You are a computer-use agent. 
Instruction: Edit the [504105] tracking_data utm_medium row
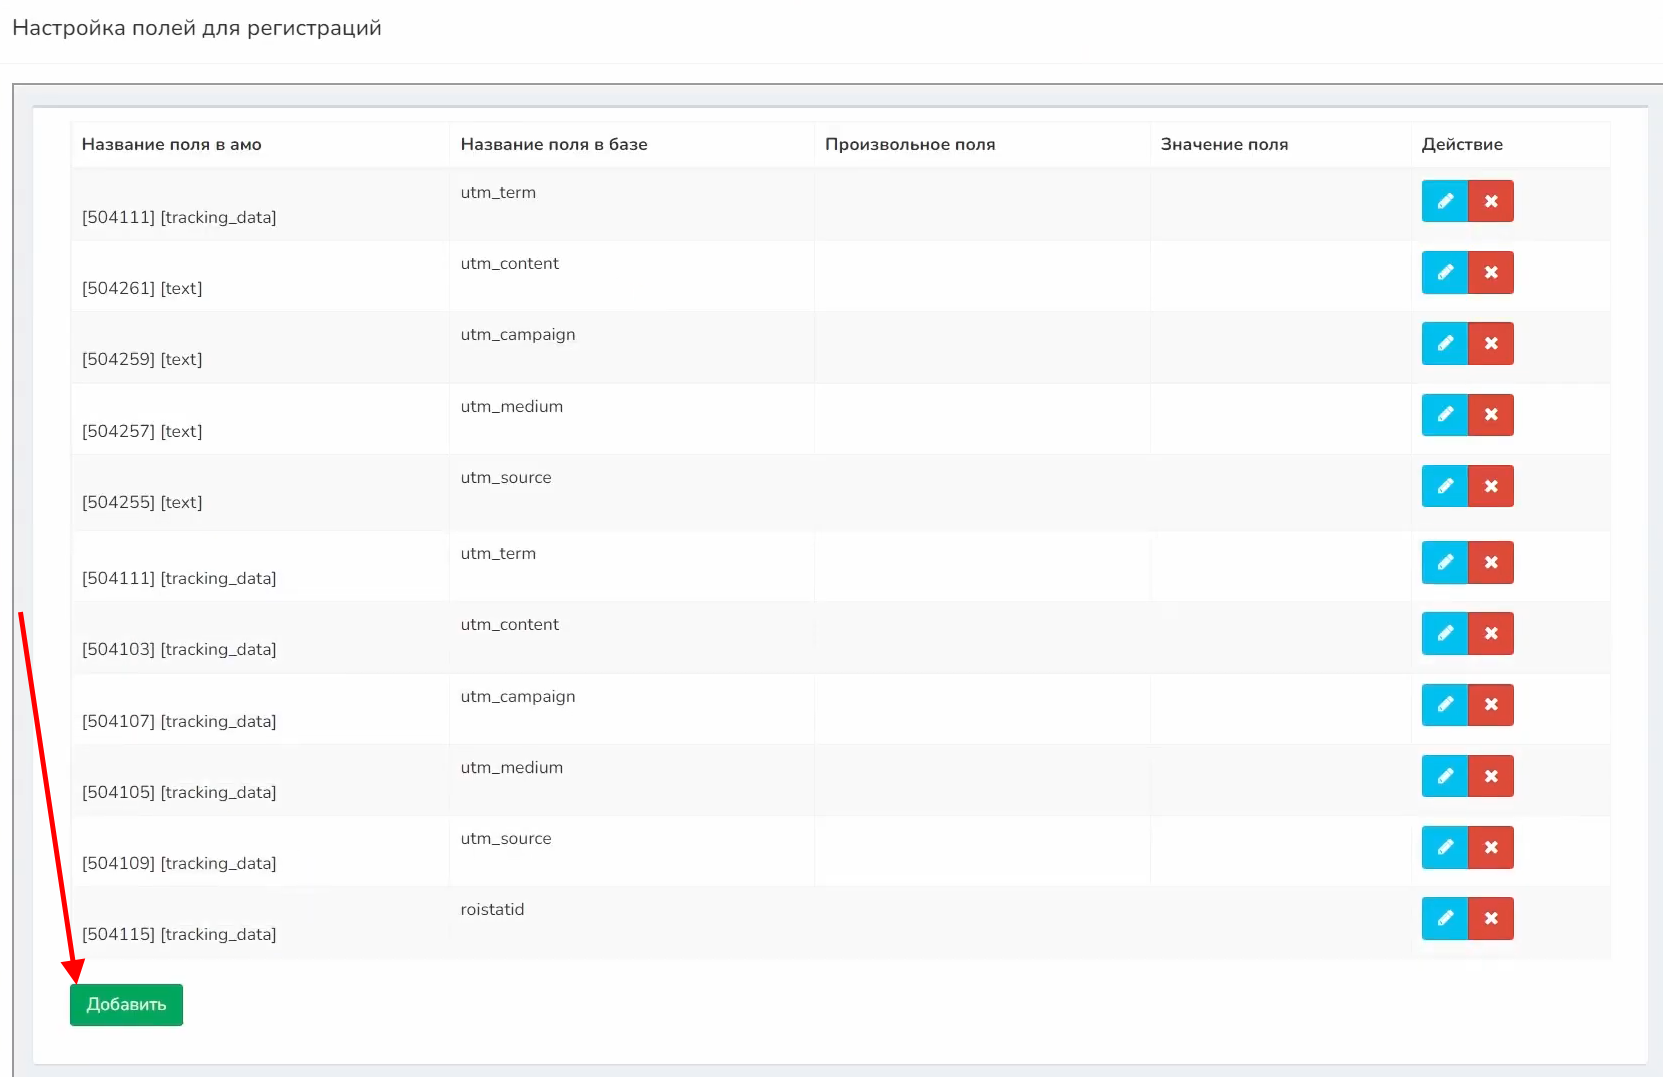(1444, 776)
